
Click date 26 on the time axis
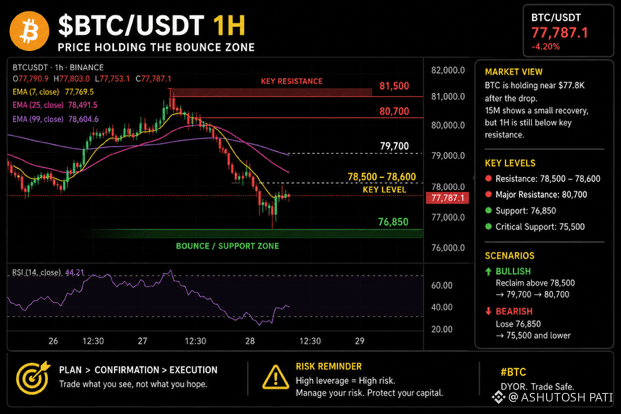click(x=53, y=341)
